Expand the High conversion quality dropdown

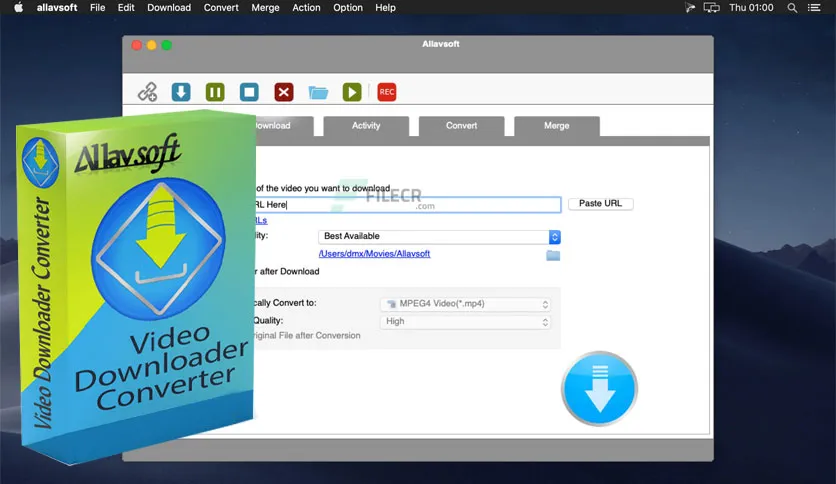465,322
